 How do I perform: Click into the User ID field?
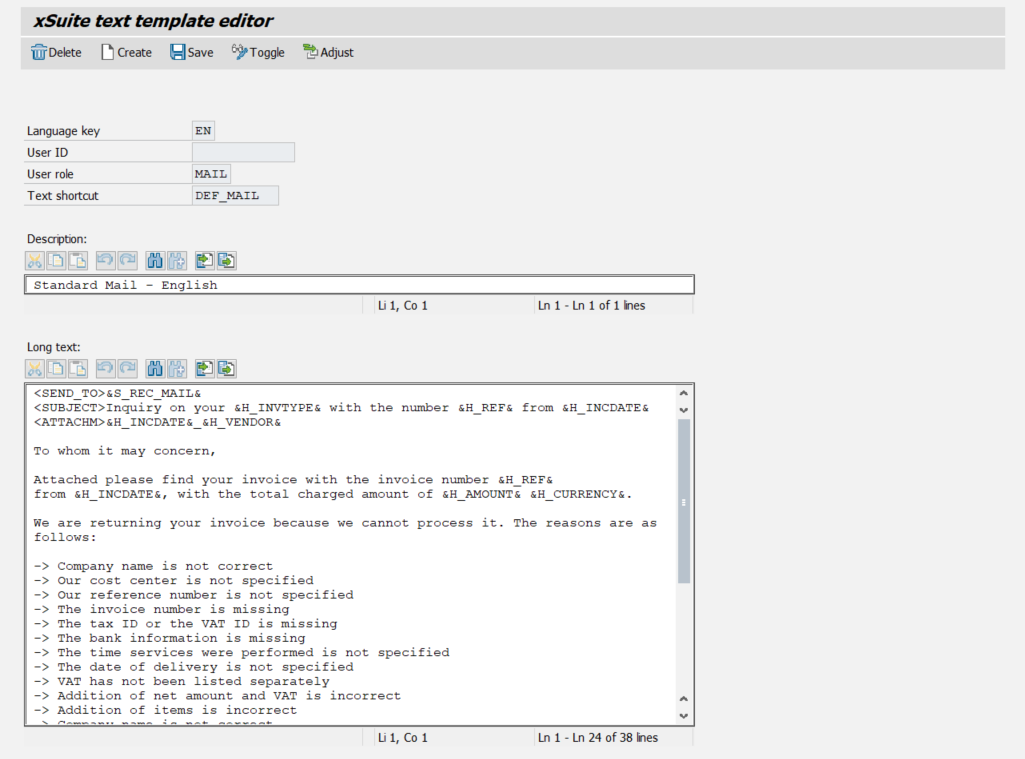243,152
